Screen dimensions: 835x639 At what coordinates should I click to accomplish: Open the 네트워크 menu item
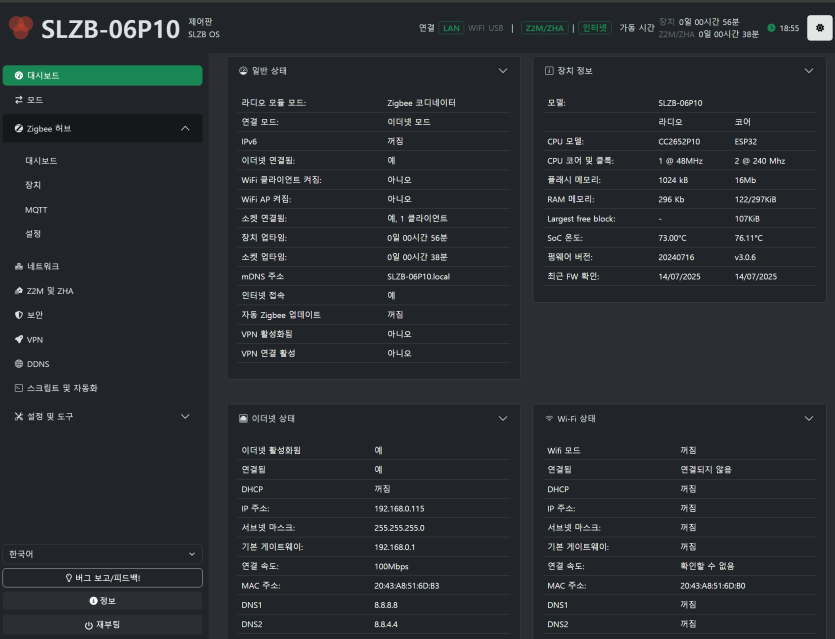(102, 266)
